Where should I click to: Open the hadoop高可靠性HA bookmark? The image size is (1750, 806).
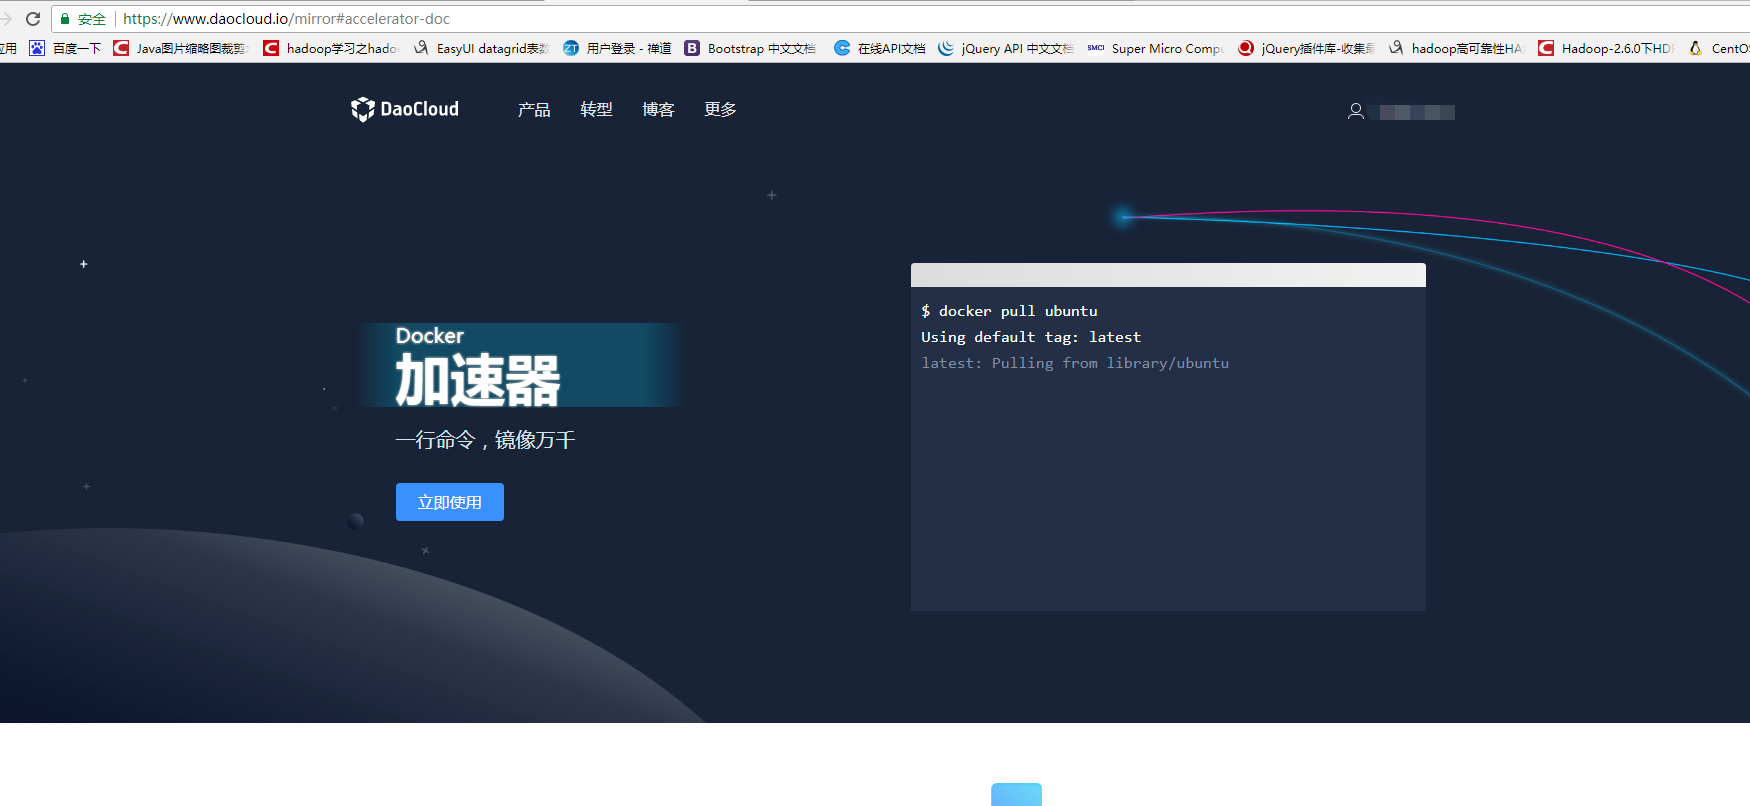point(1456,48)
